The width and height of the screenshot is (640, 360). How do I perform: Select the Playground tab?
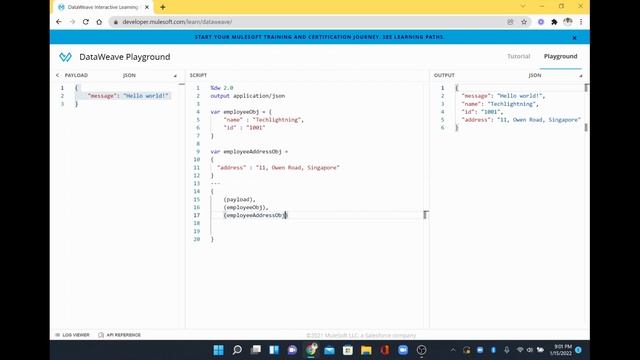pyautogui.click(x=560, y=56)
